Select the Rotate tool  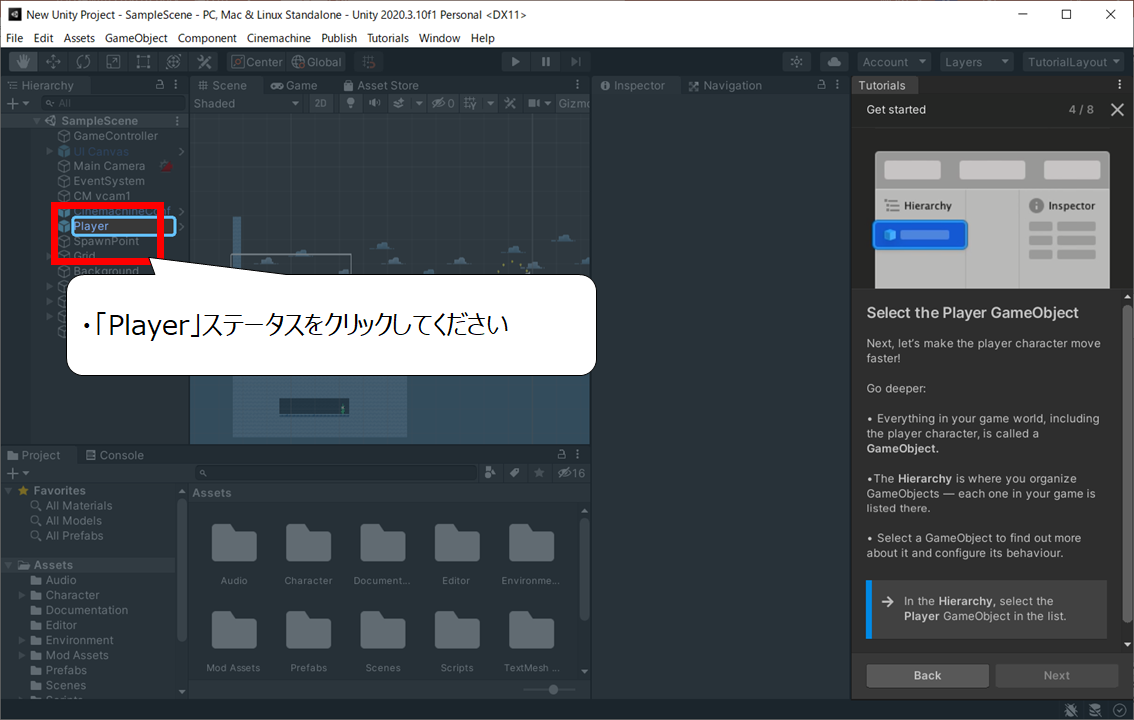click(x=84, y=62)
